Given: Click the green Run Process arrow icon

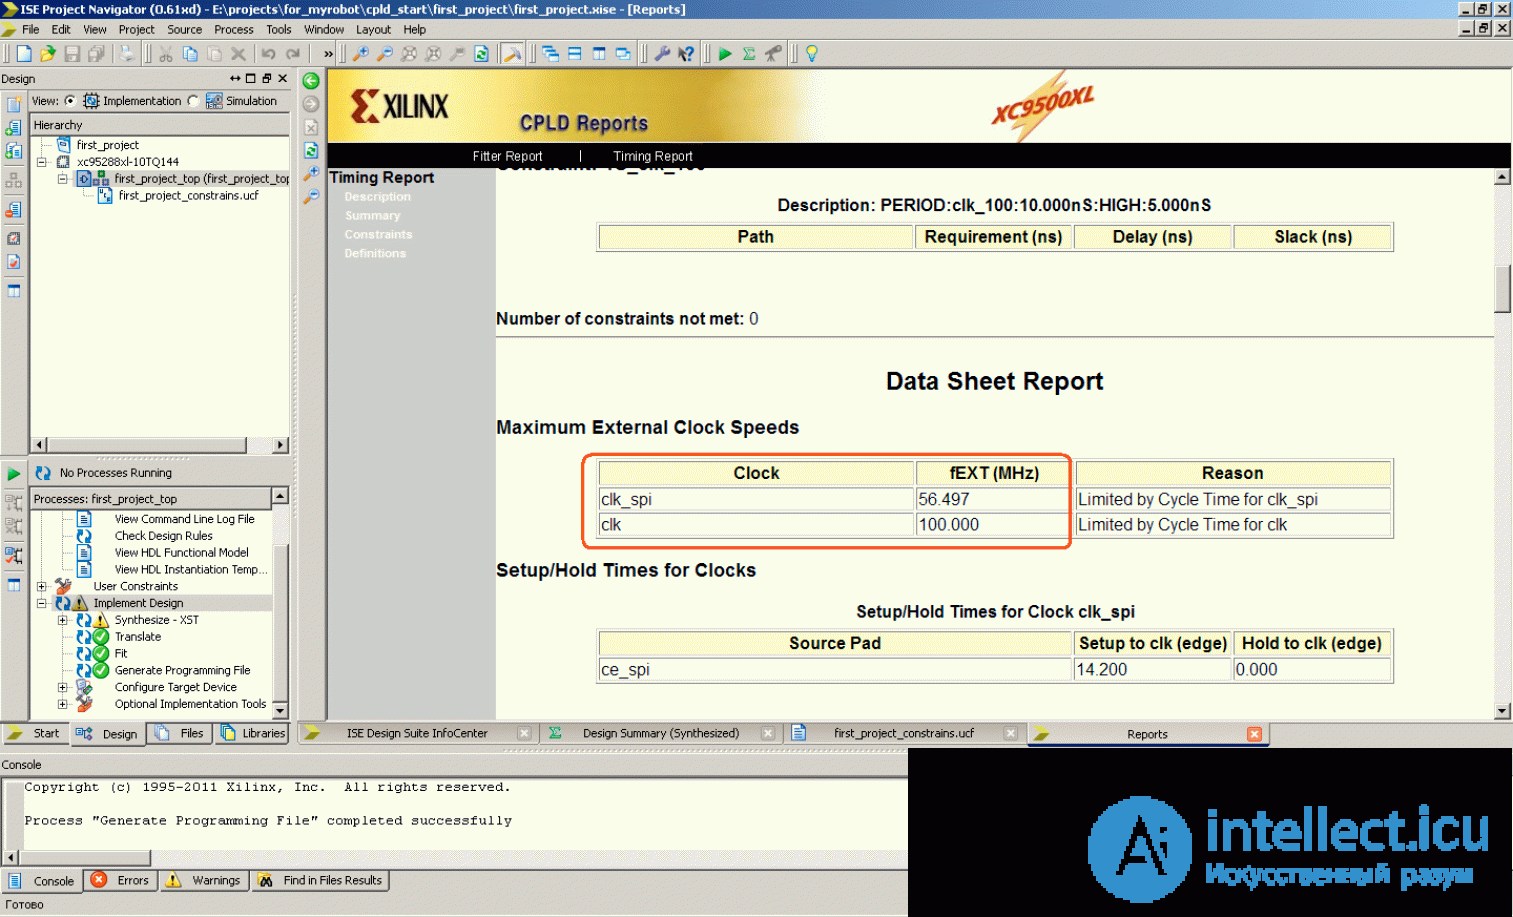Looking at the screenshot, I should point(13,474).
